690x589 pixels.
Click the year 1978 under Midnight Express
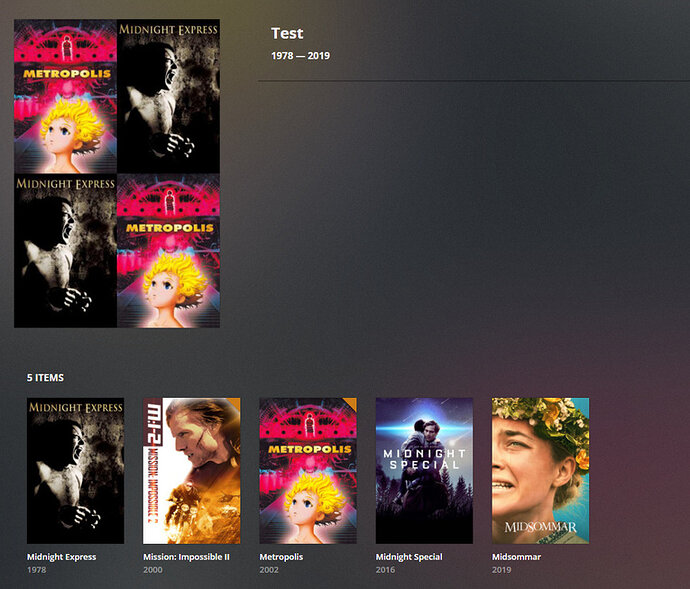click(x=37, y=570)
